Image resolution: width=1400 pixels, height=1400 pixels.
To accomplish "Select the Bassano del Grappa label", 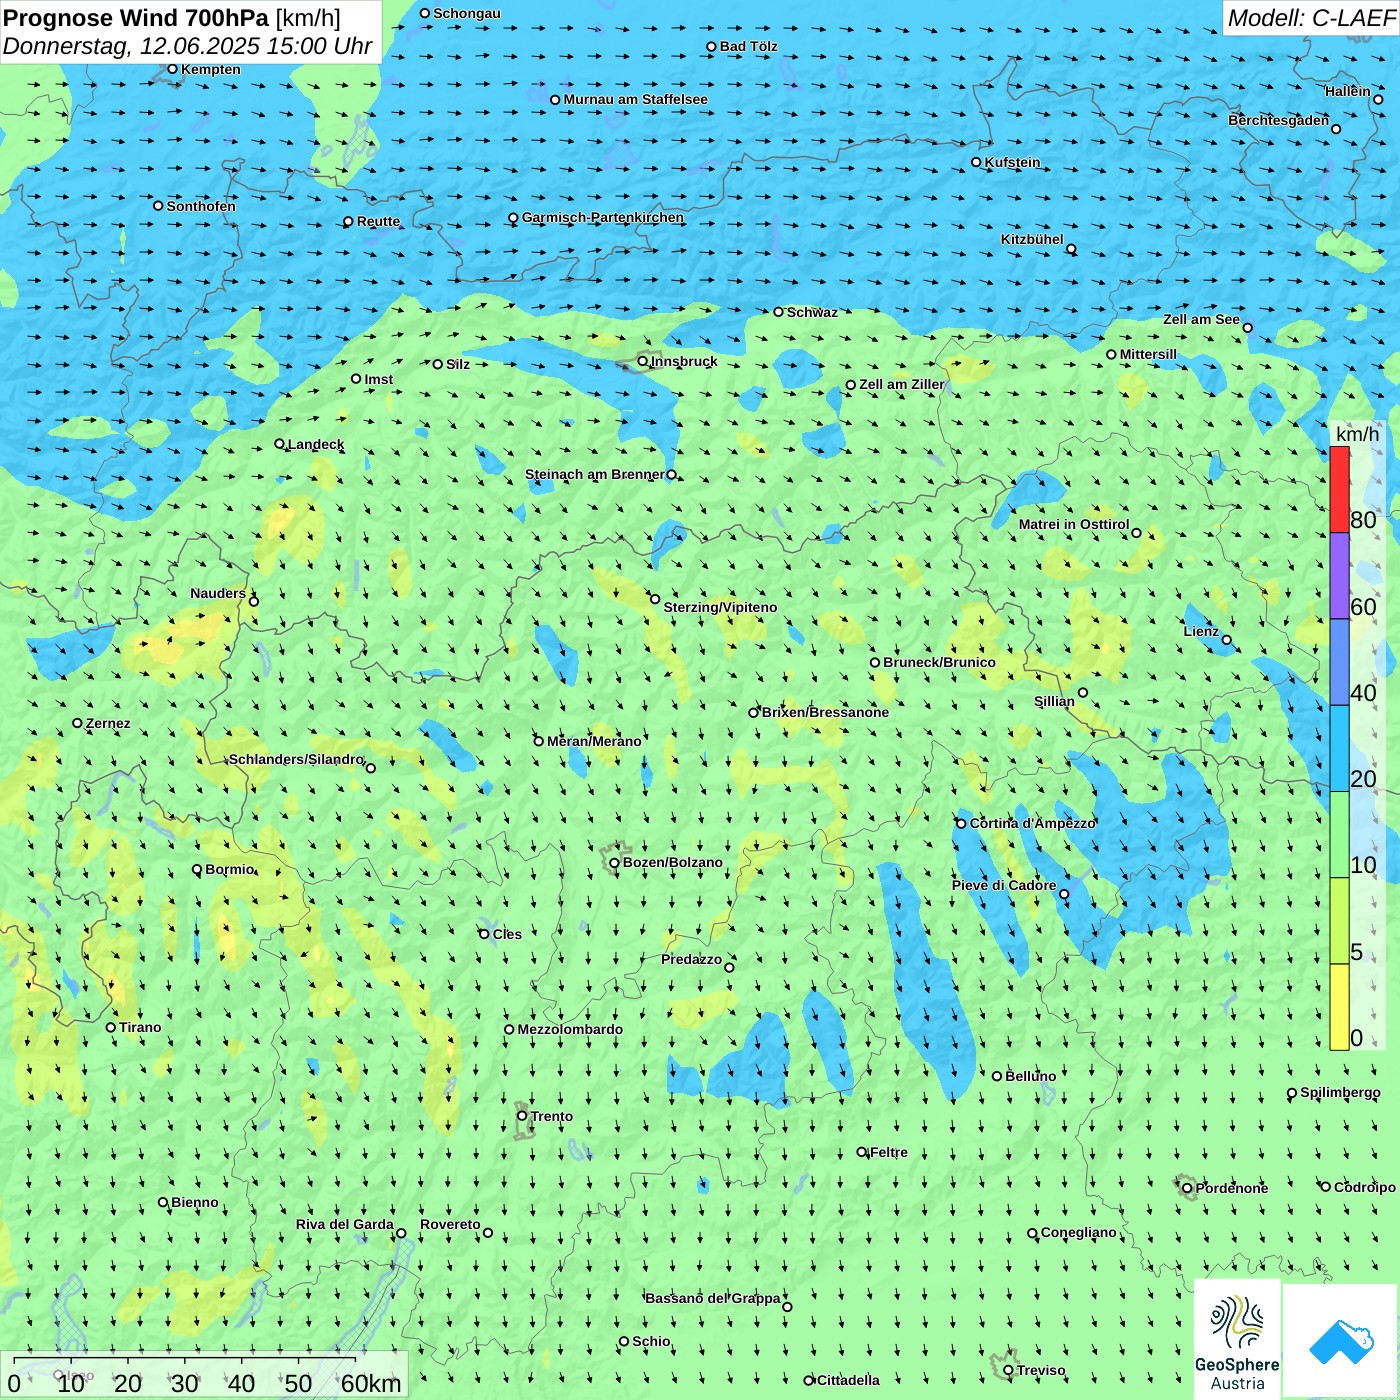I will pos(712,1298).
